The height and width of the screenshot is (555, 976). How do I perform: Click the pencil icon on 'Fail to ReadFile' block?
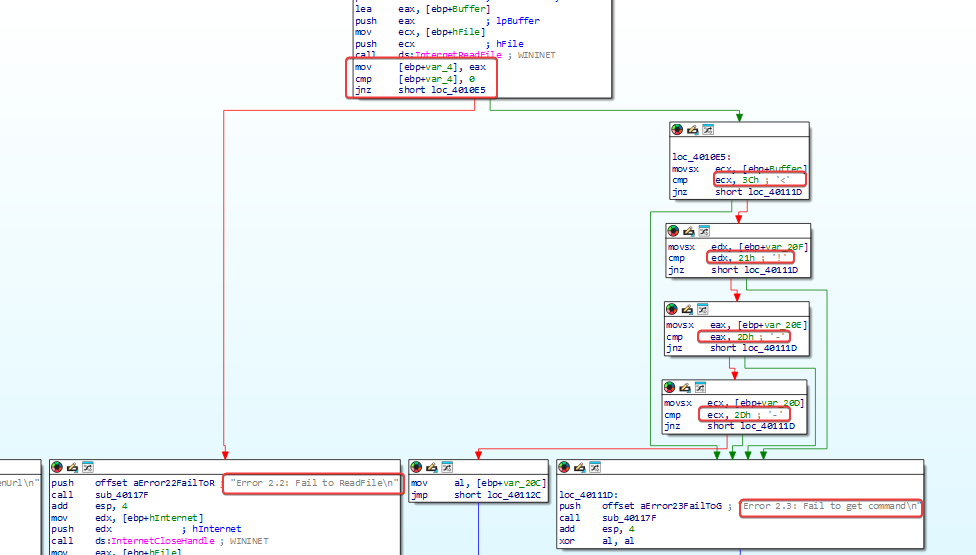73,467
